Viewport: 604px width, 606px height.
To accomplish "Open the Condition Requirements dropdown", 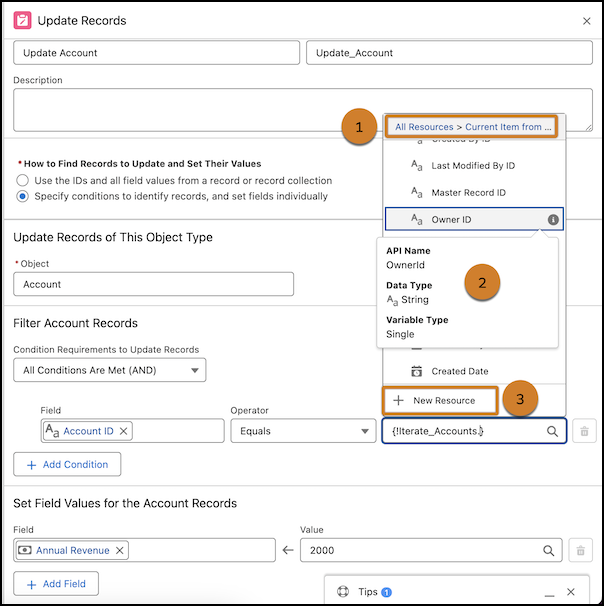I will pyautogui.click(x=109, y=370).
